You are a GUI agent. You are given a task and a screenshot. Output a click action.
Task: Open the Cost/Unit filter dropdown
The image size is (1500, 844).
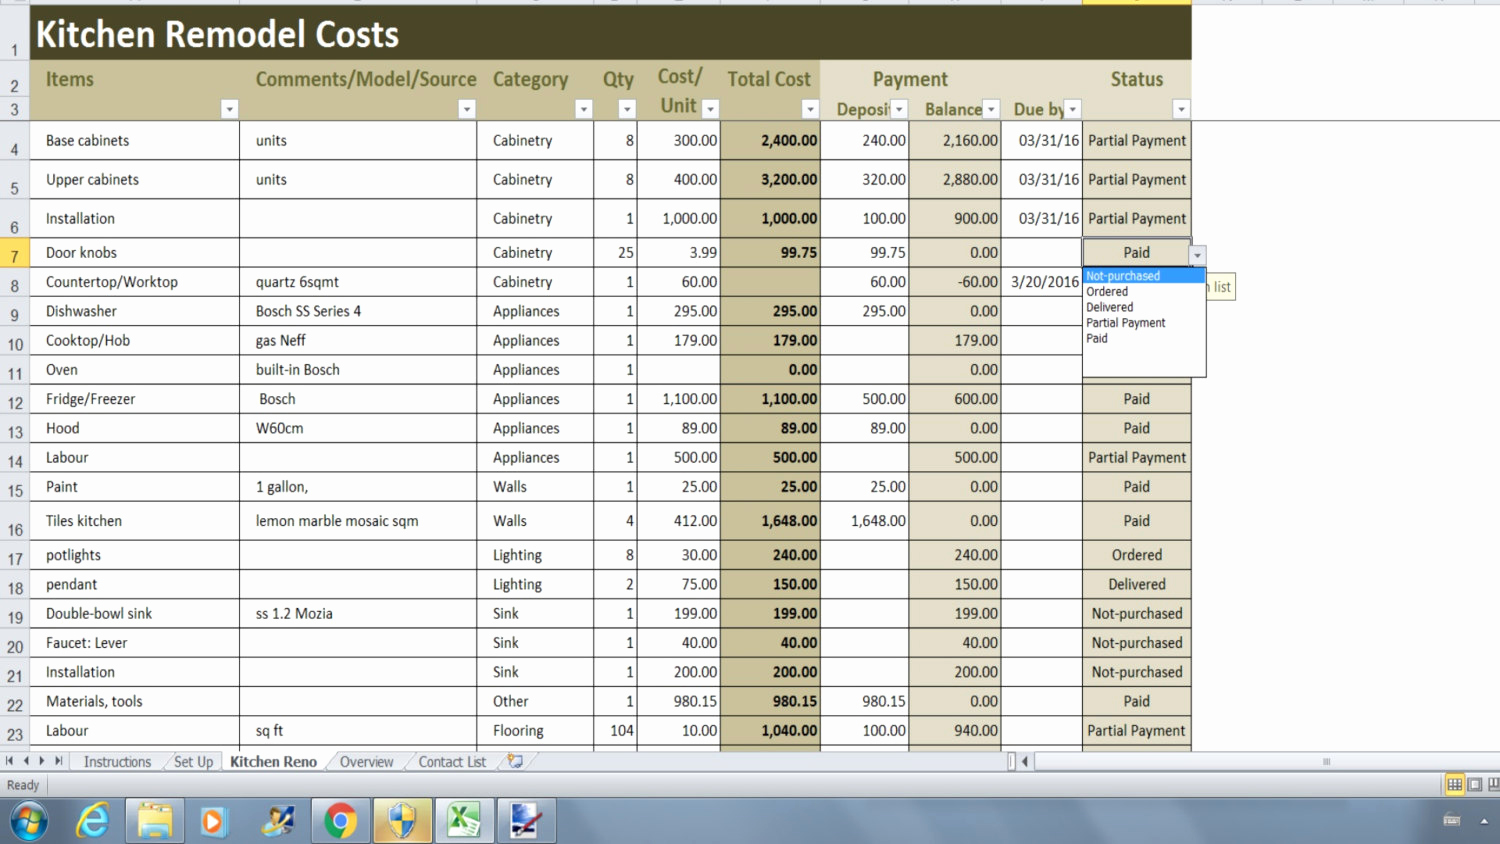click(710, 109)
